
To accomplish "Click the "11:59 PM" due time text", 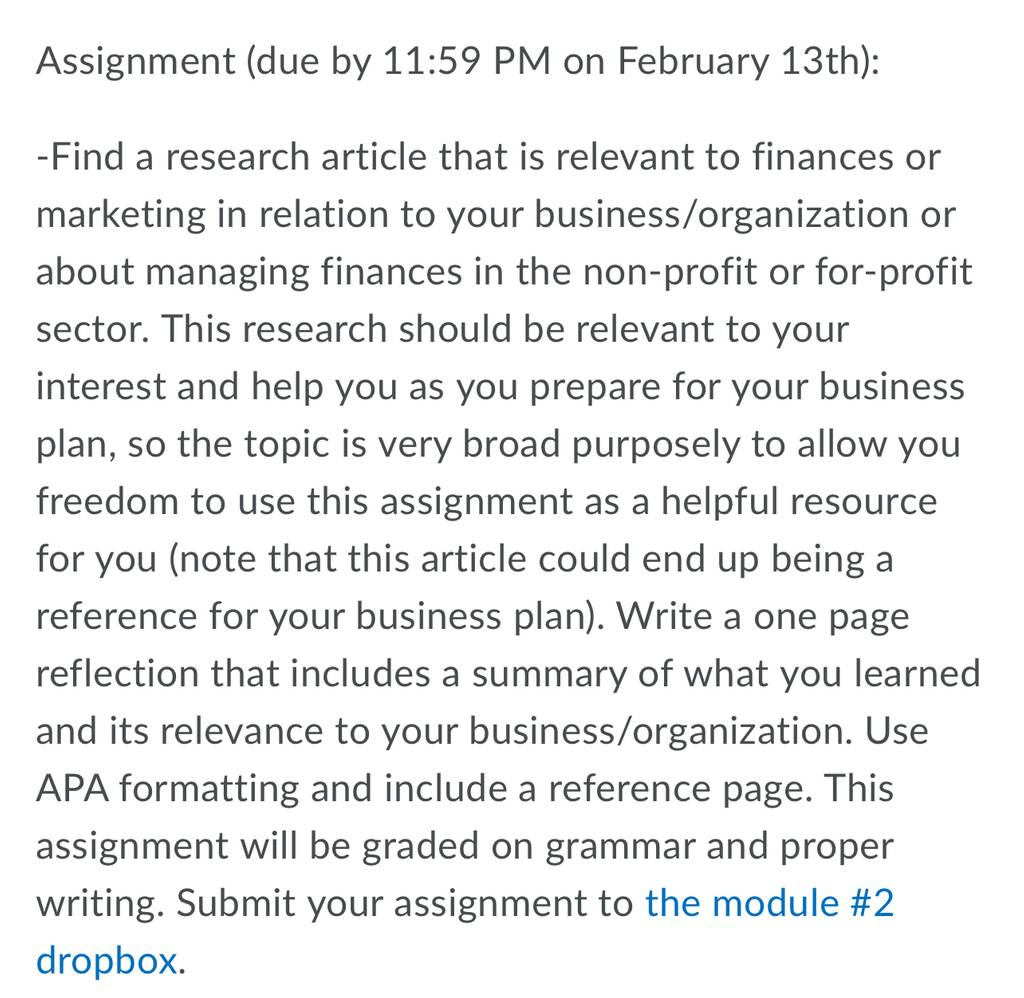I will coord(466,61).
